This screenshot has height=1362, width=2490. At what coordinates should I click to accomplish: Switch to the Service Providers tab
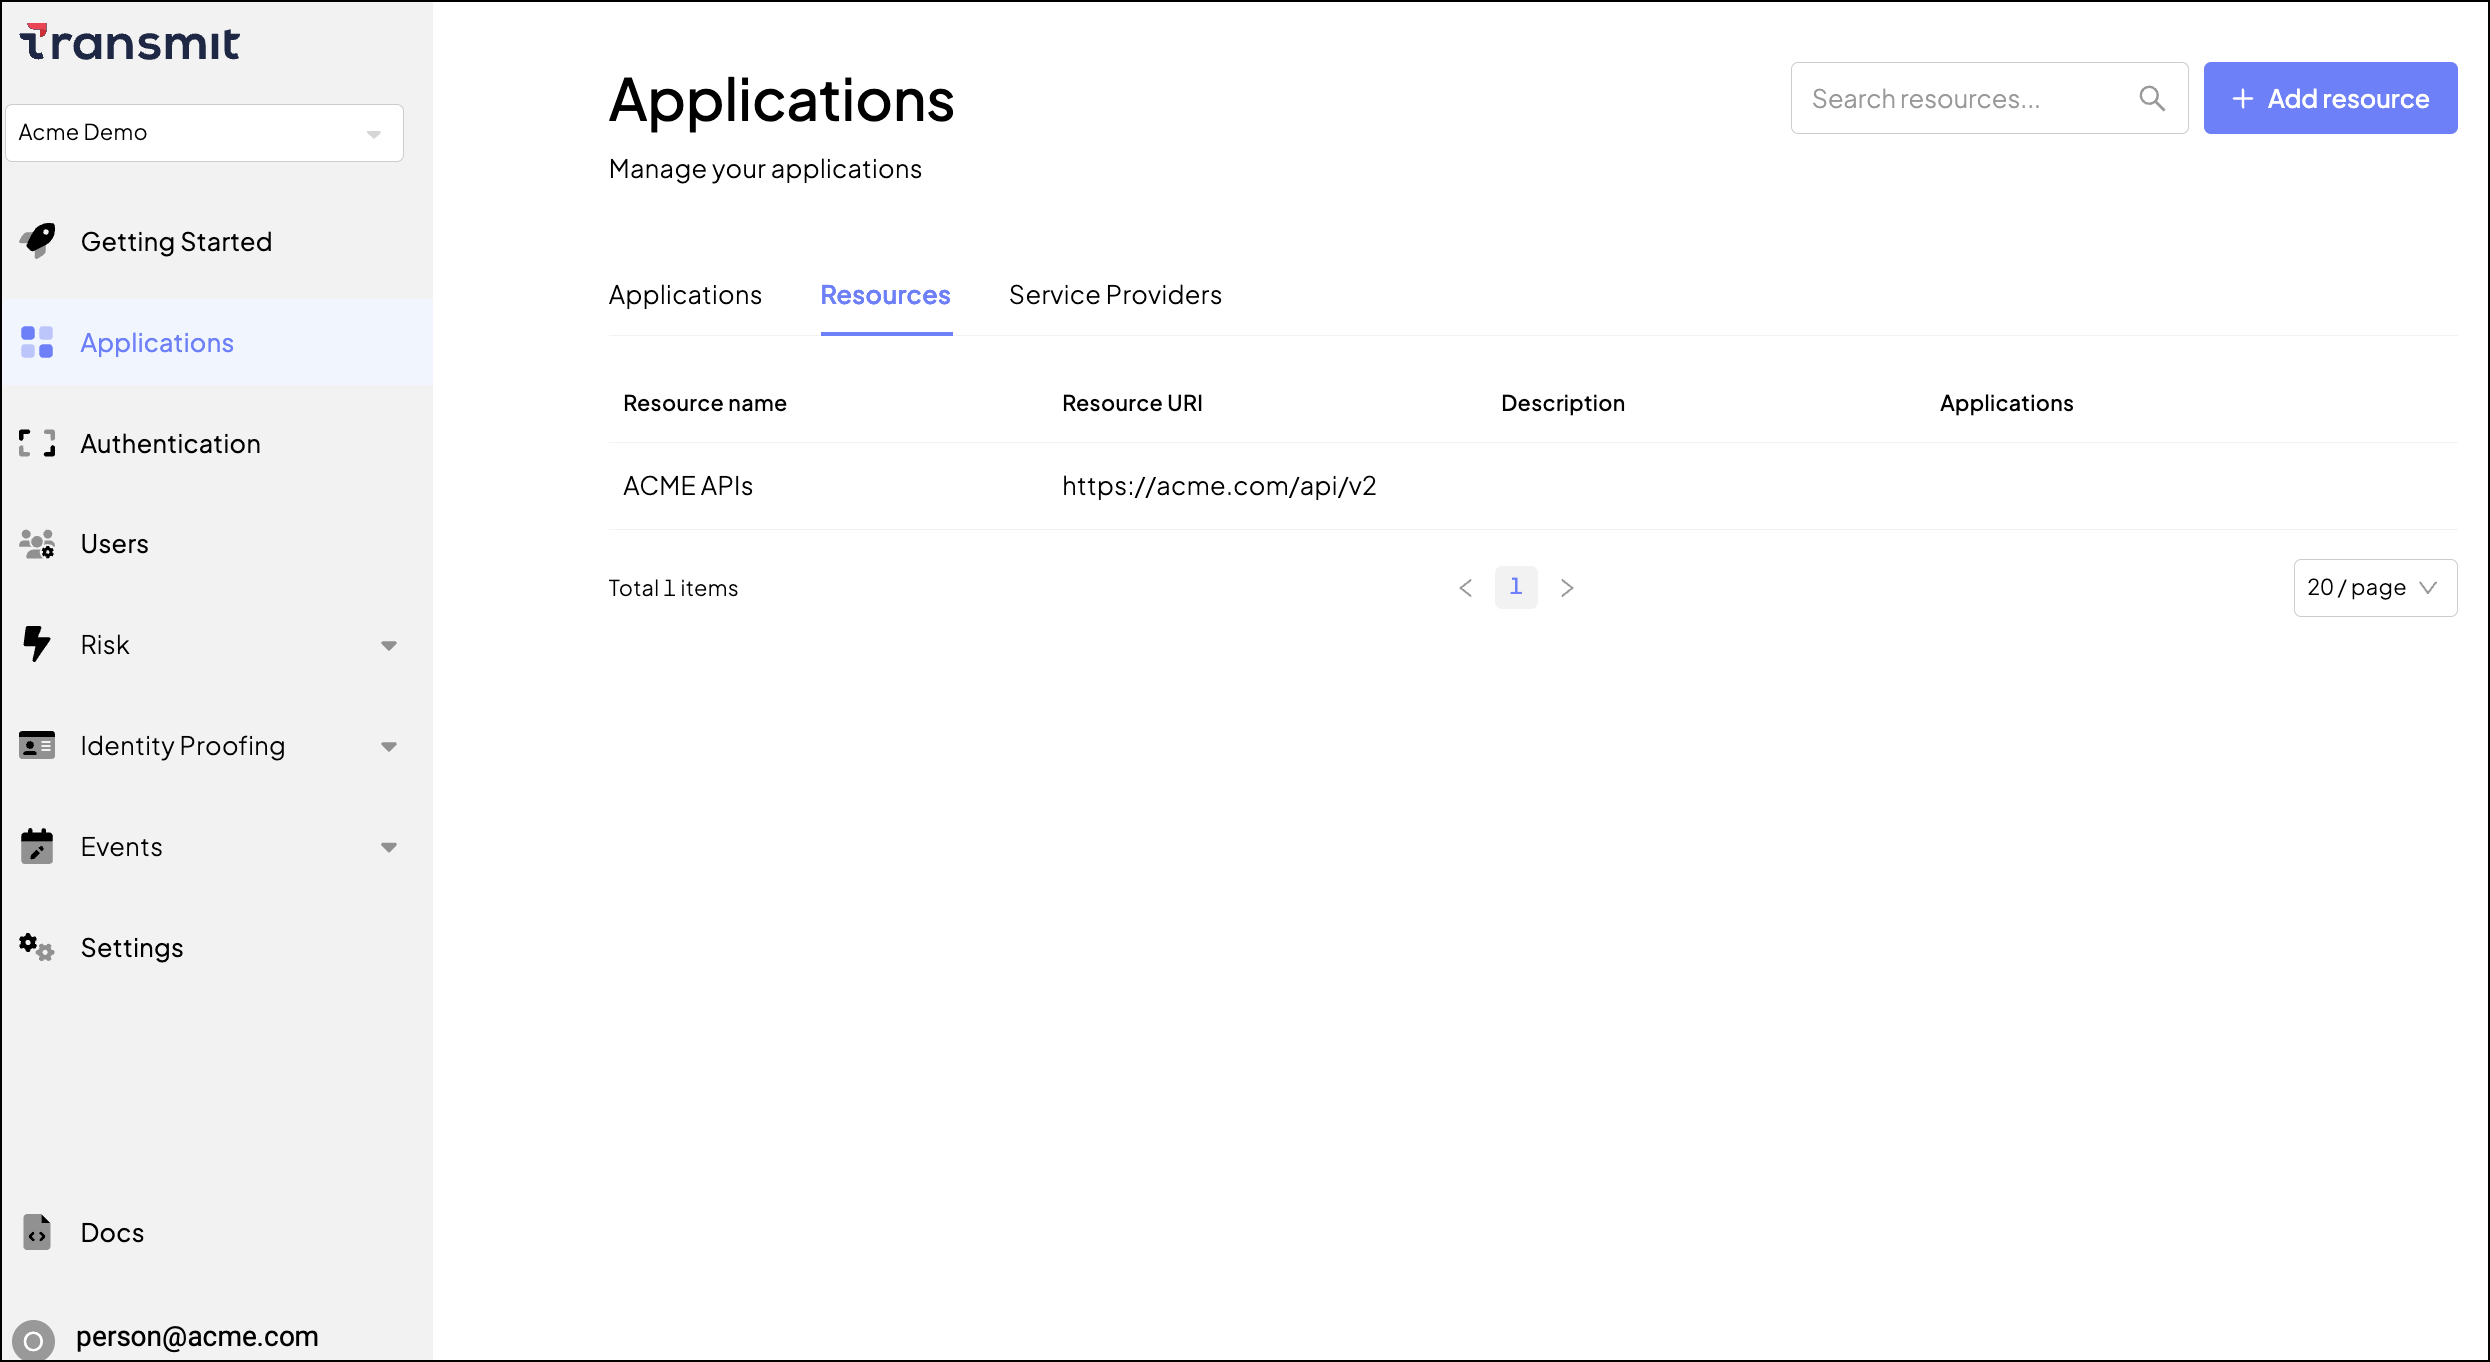tap(1115, 295)
